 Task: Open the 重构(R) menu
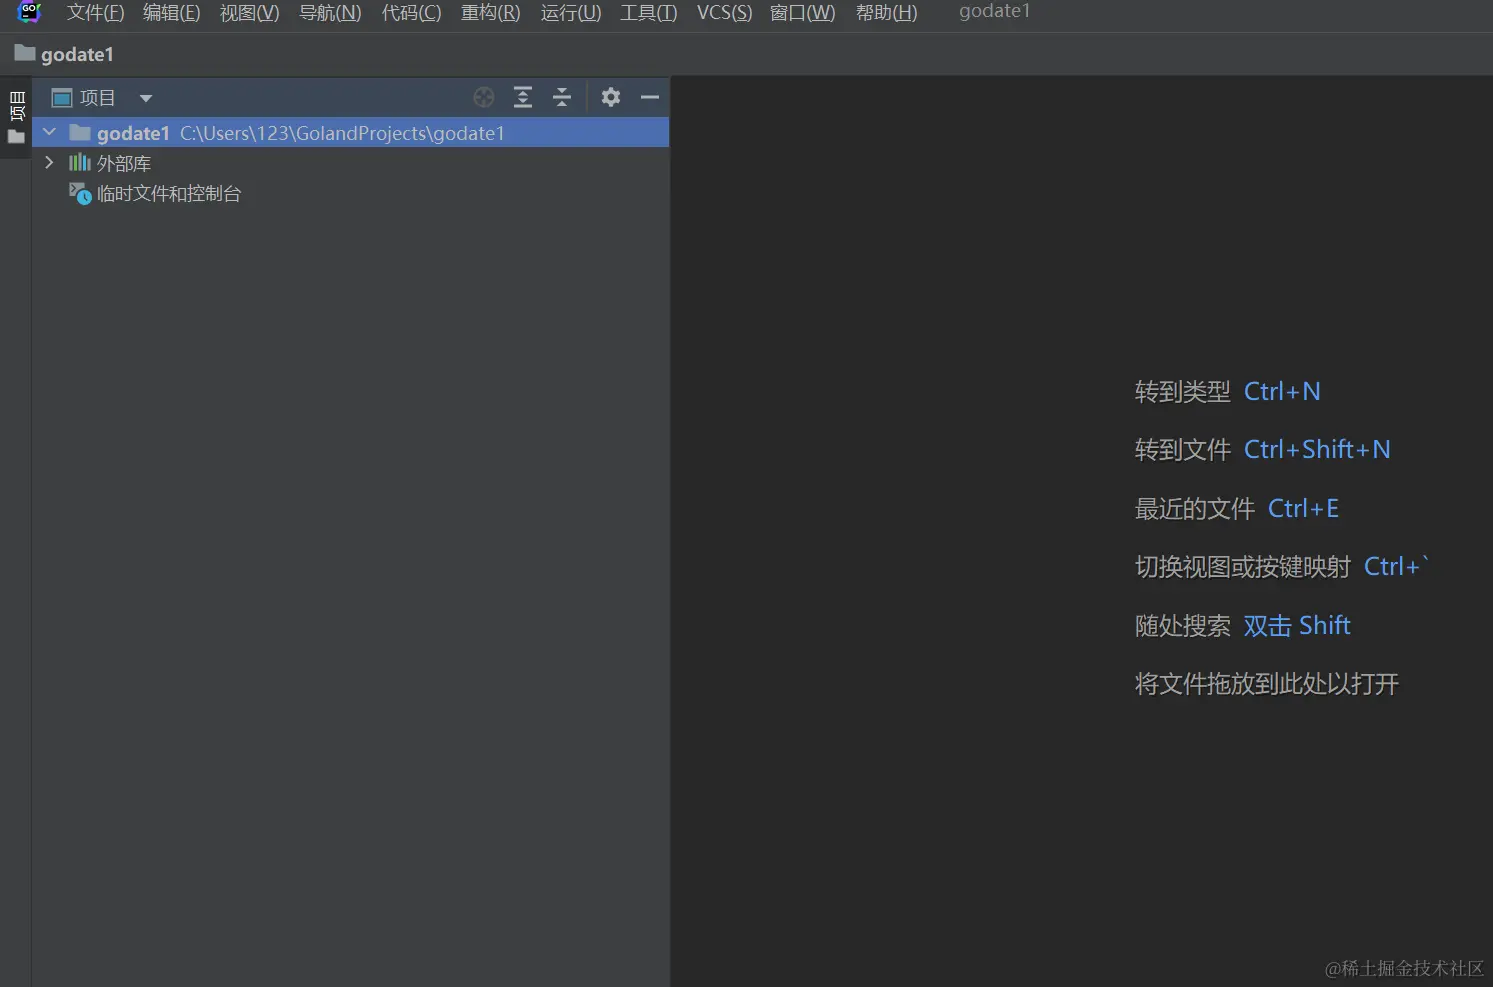[490, 13]
